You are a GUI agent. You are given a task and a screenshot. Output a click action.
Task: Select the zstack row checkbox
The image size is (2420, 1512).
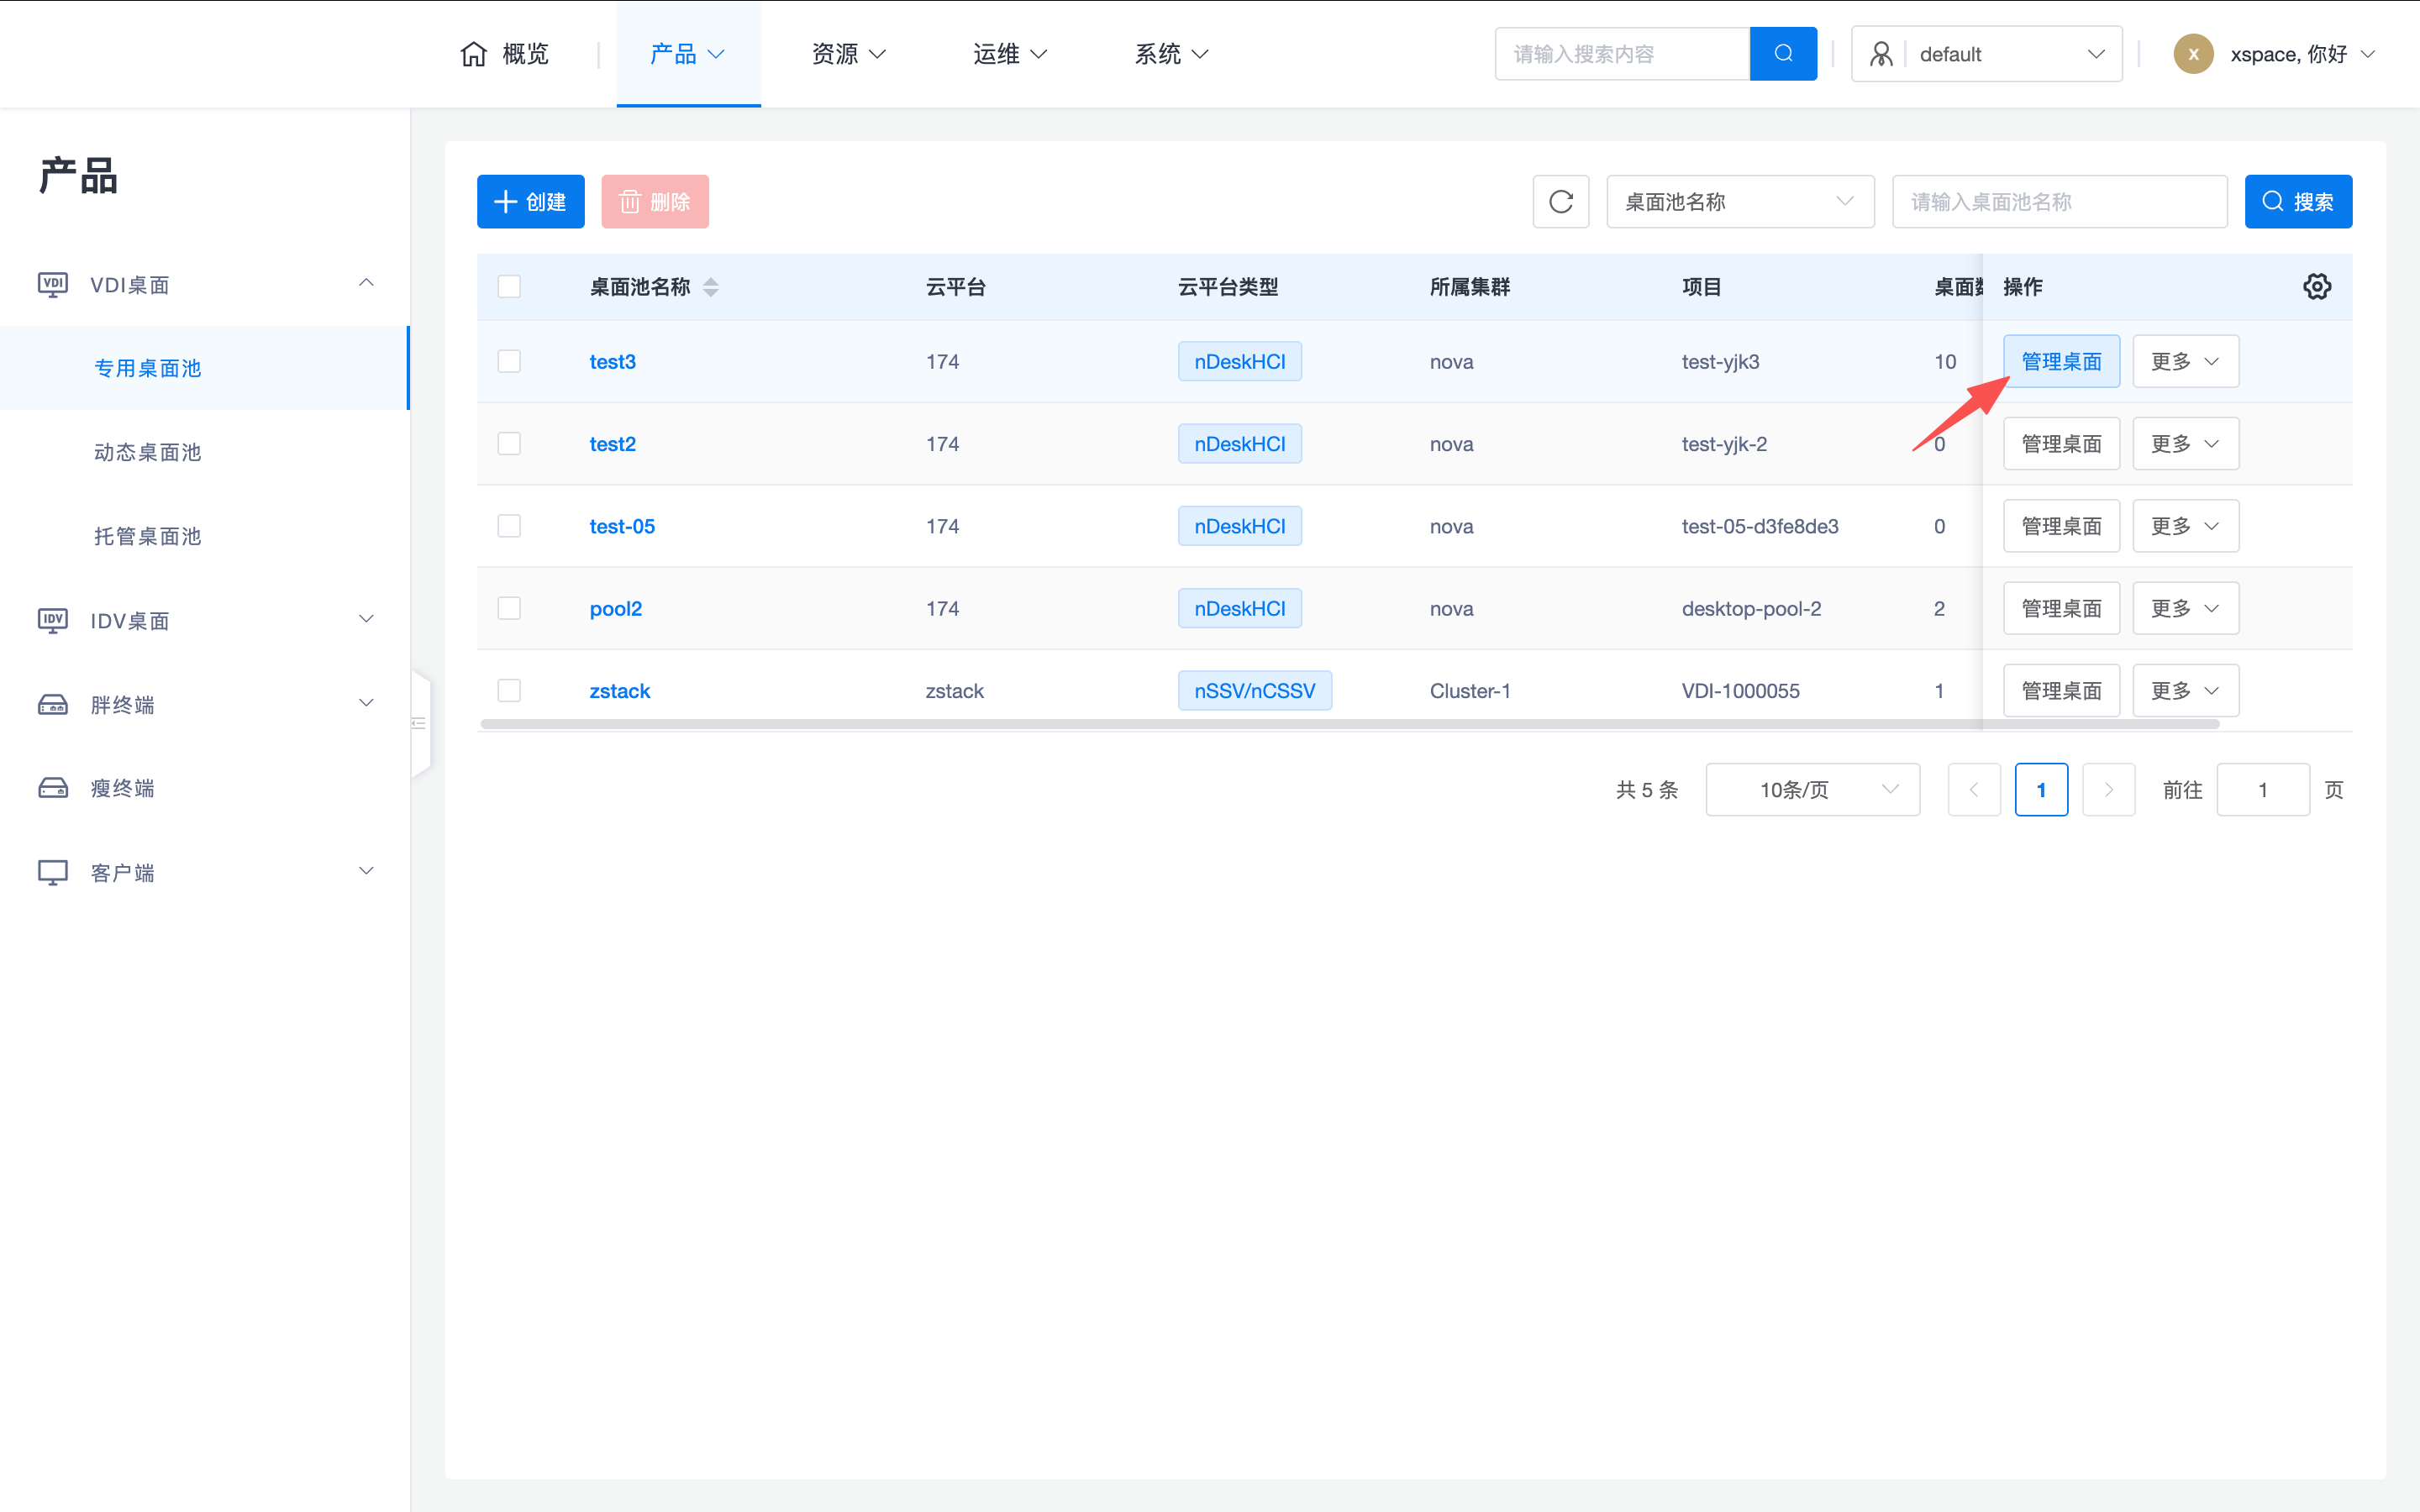click(x=509, y=690)
